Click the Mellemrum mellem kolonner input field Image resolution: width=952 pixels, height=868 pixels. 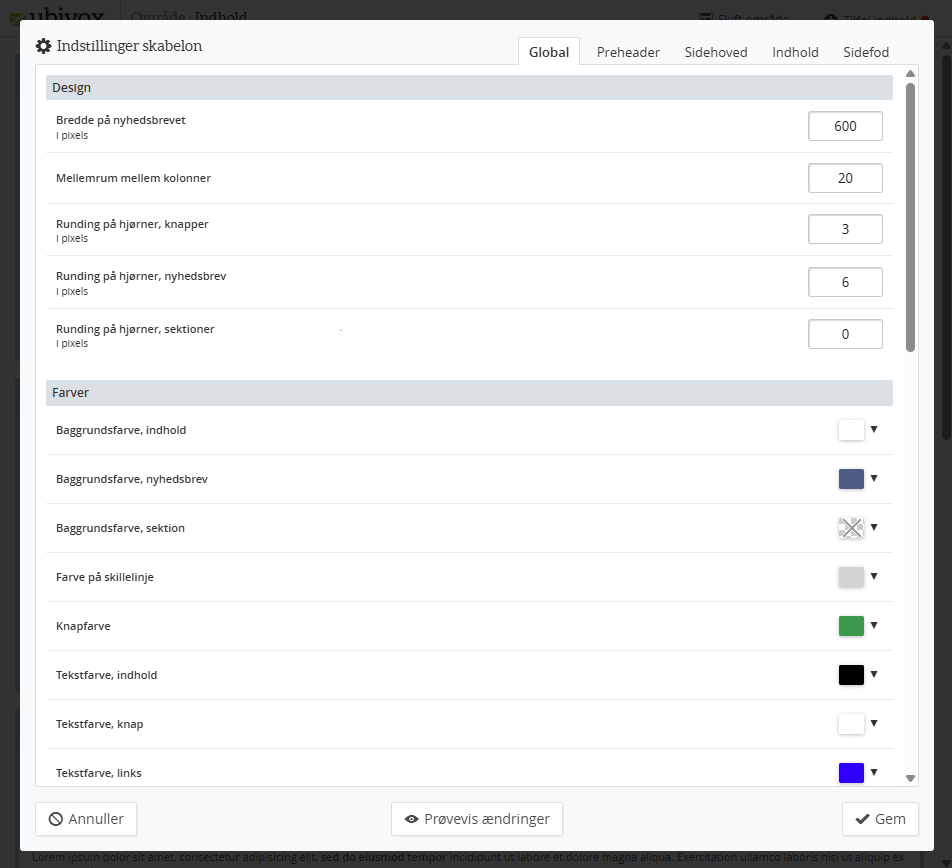click(845, 178)
